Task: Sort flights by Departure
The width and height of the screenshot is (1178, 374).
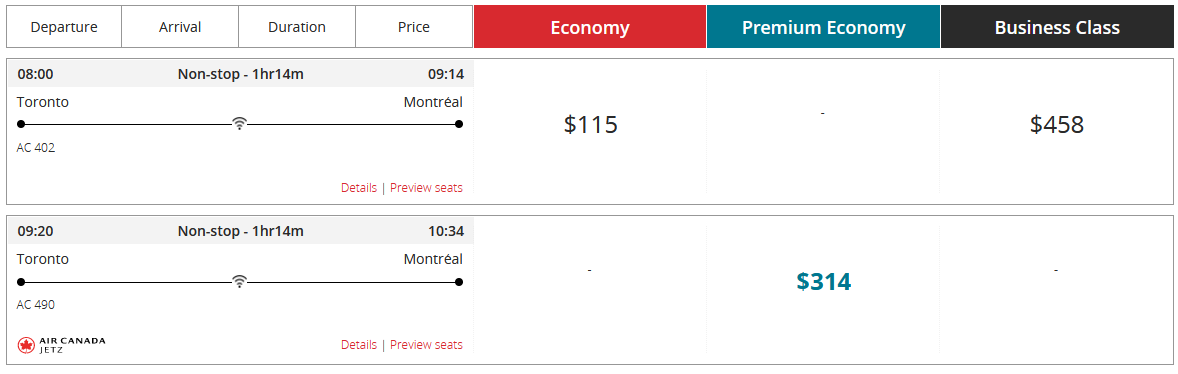Action: [64, 27]
